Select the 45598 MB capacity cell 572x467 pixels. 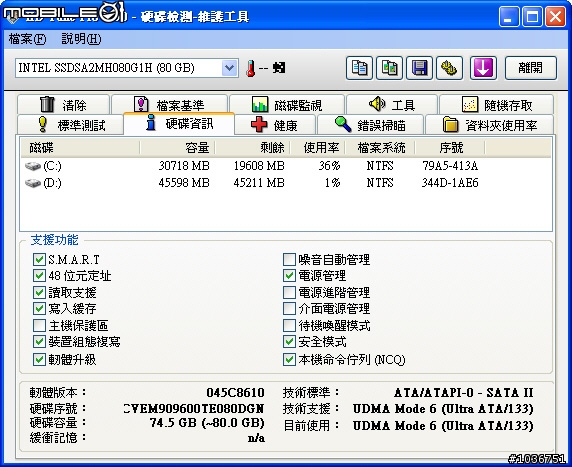click(184, 183)
